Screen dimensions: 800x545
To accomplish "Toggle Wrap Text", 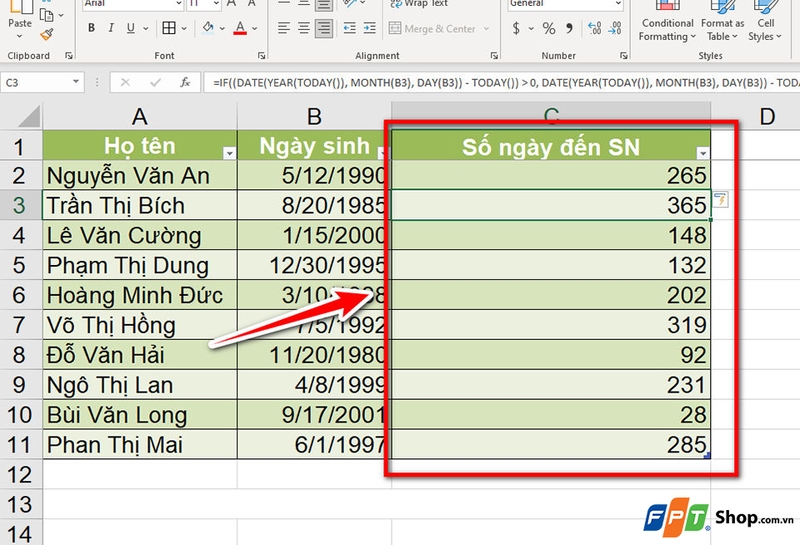I will (419, 4).
